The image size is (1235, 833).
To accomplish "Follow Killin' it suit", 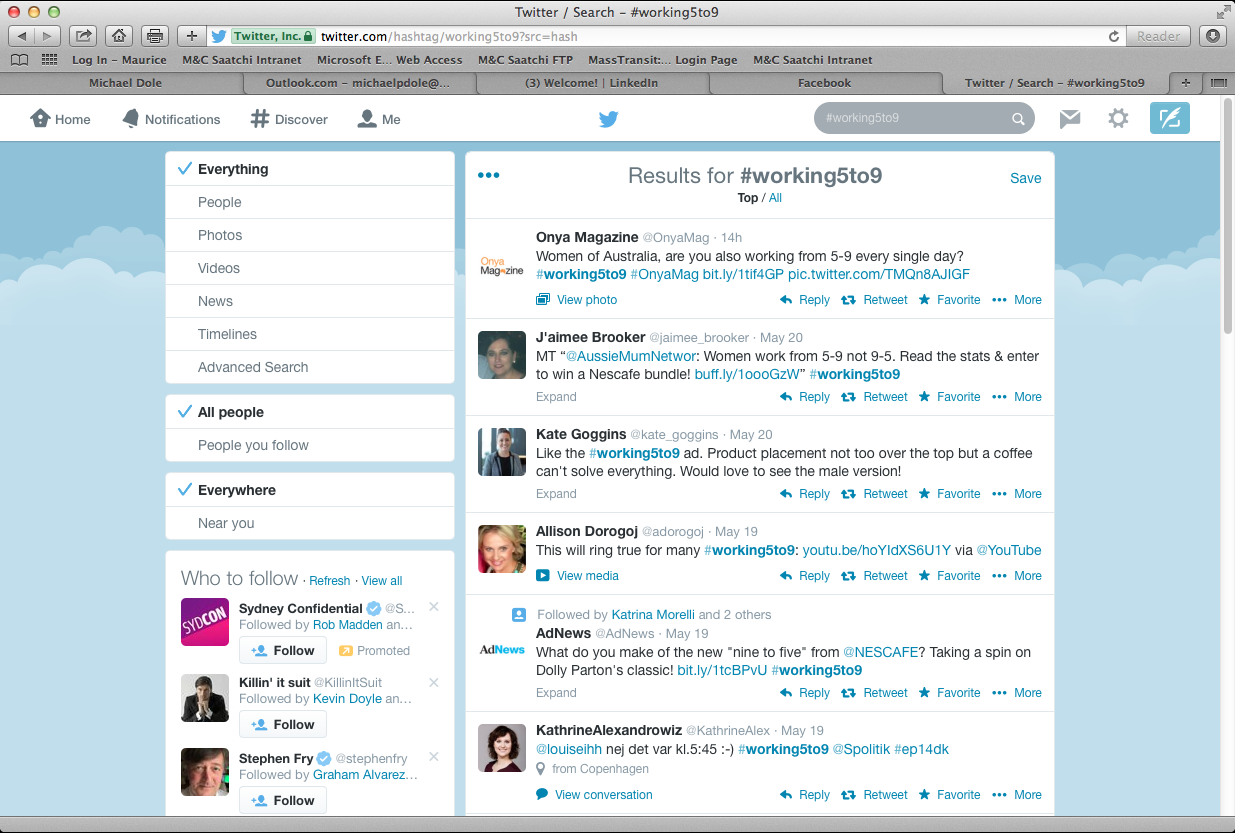I will [x=283, y=724].
